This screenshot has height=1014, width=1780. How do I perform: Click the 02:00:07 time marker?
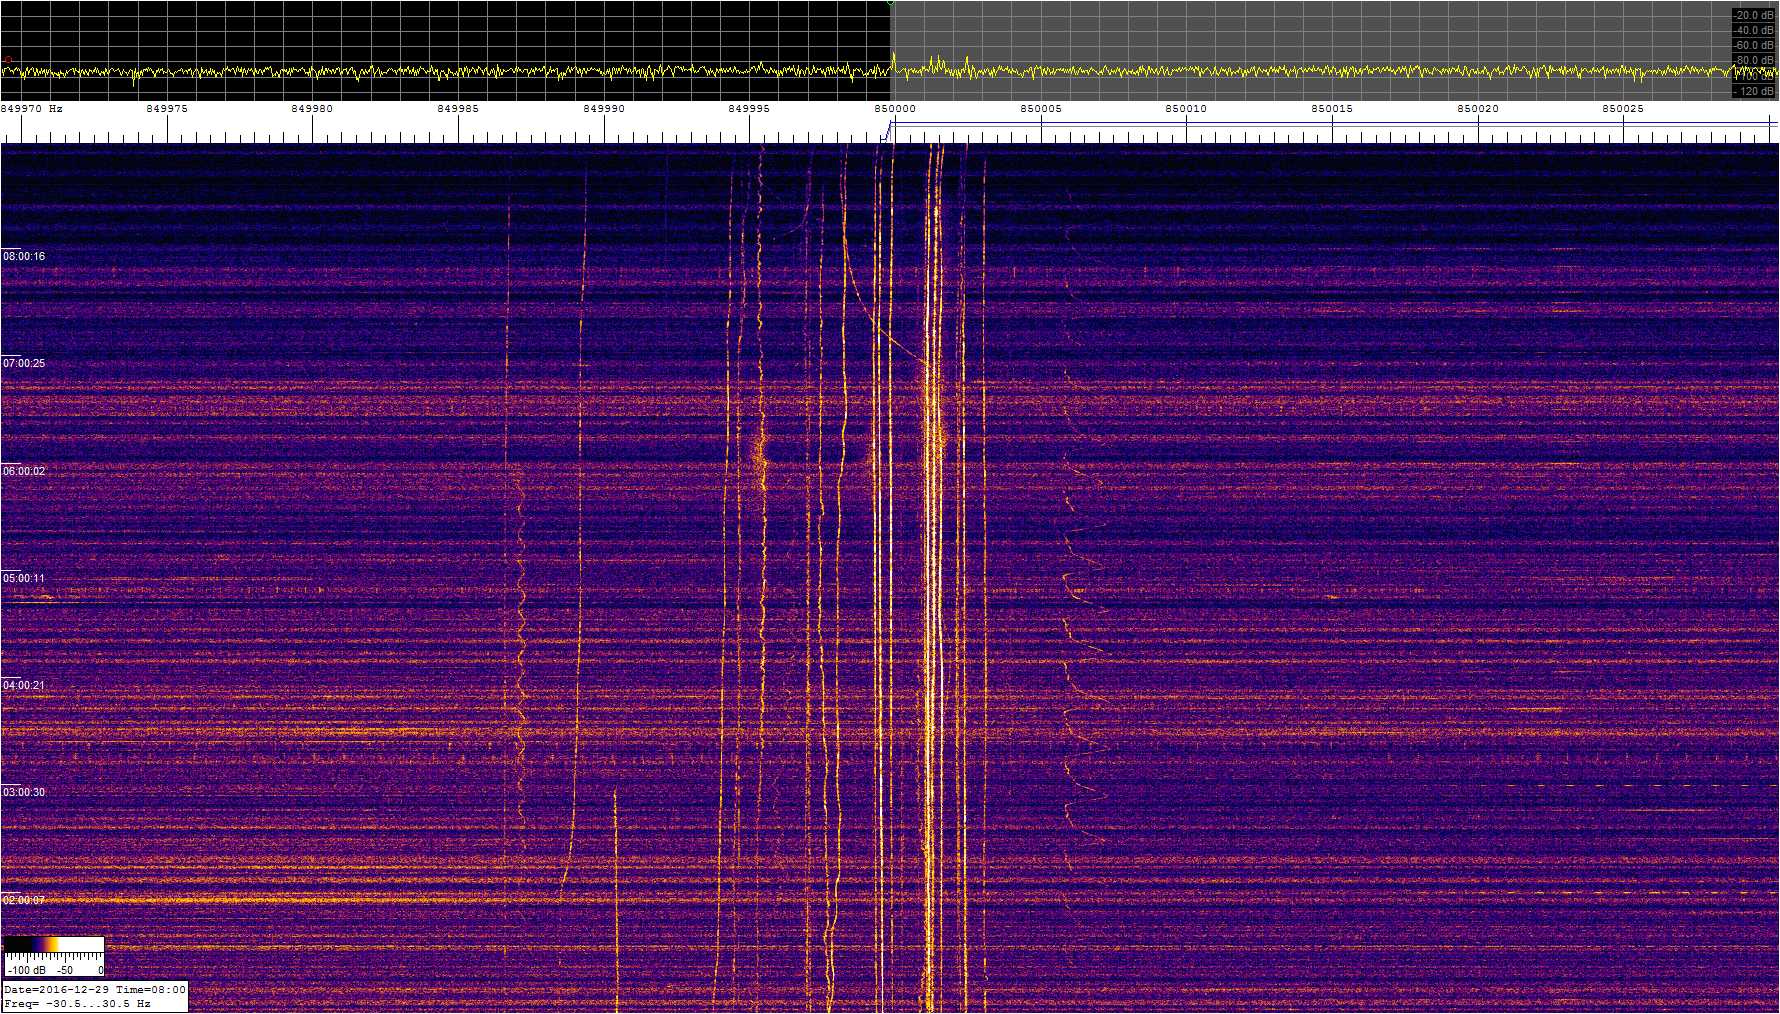click(x=24, y=900)
